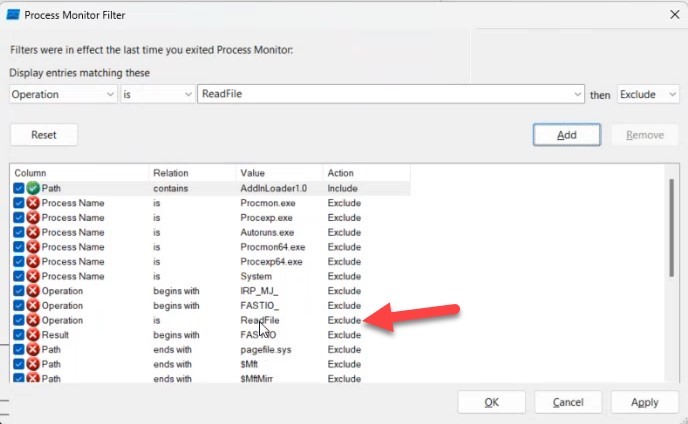Expand the Exclude action dropdown
This screenshot has height=424, width=688.
click(646, 94)
